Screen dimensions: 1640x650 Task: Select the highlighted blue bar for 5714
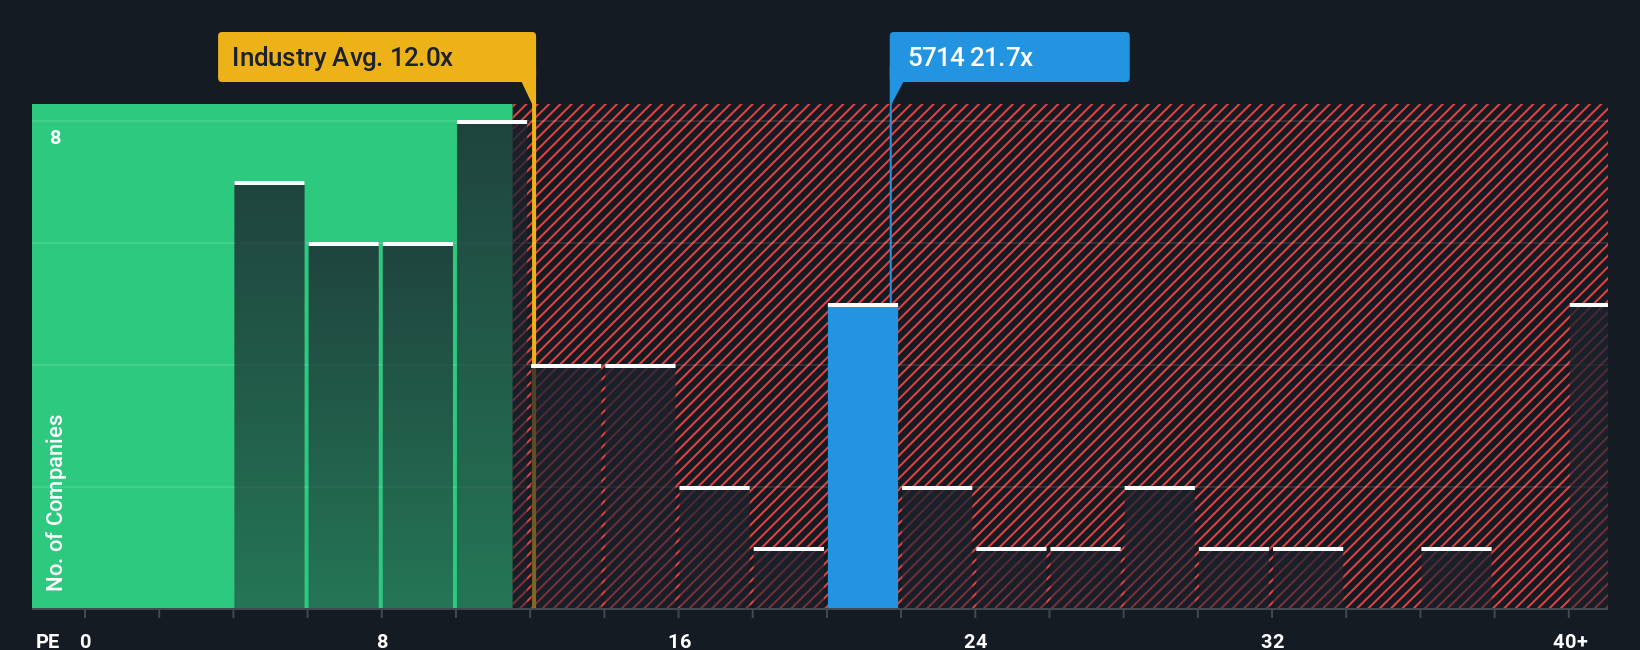(863, 456)
